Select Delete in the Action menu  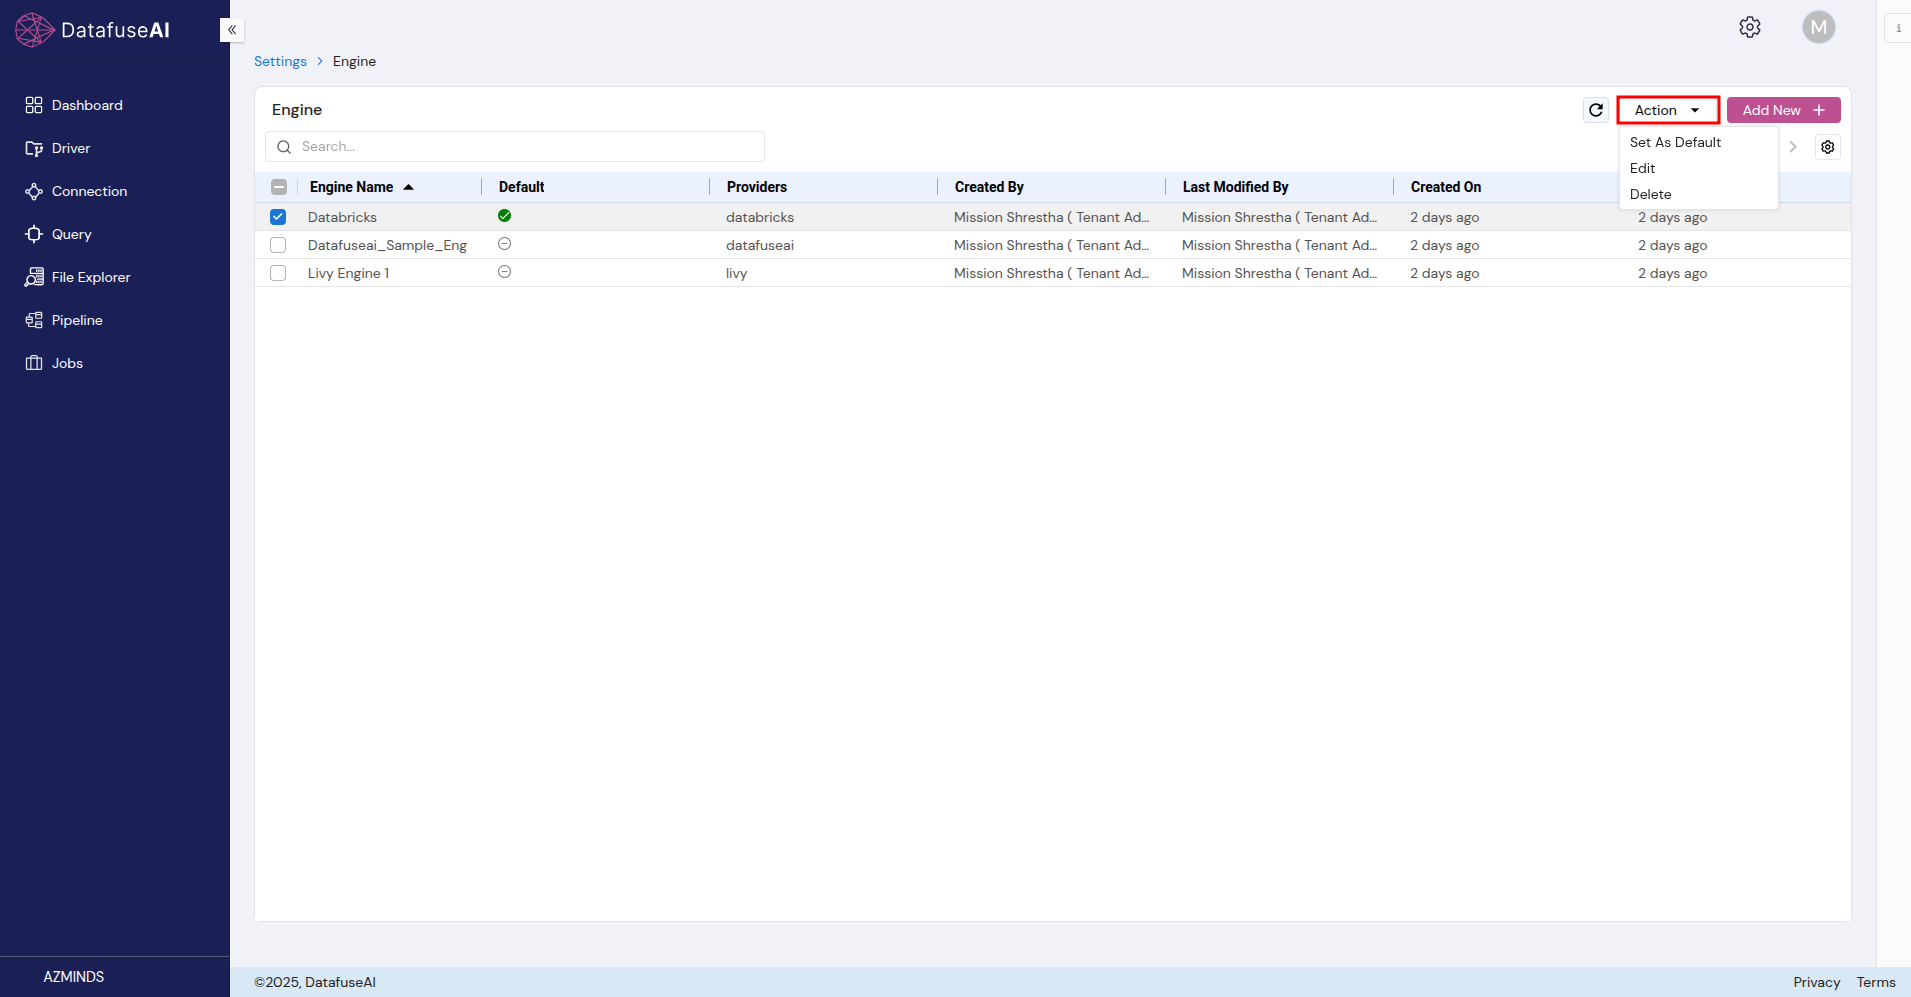[x=1650, y=194]
